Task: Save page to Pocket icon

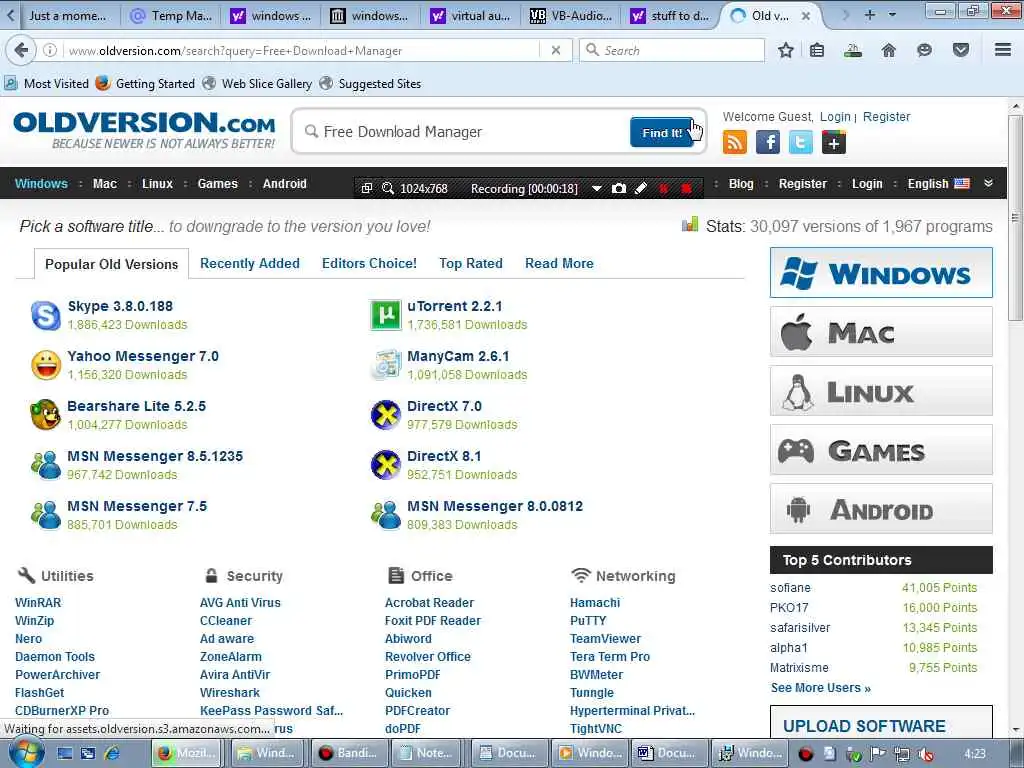Action: point(961,50)
